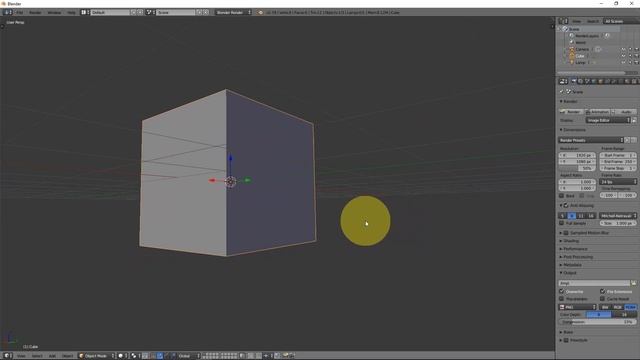Select World item in outliner
640x360 pixels.
580,42
